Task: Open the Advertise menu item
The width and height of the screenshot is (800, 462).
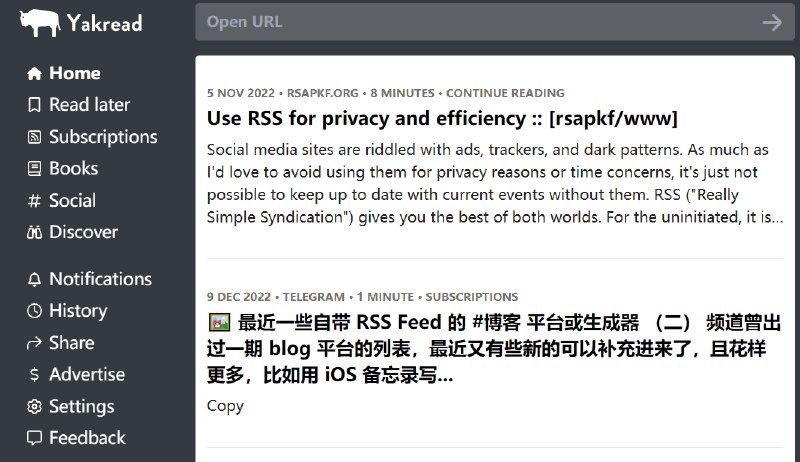Action: pos(86,375)
